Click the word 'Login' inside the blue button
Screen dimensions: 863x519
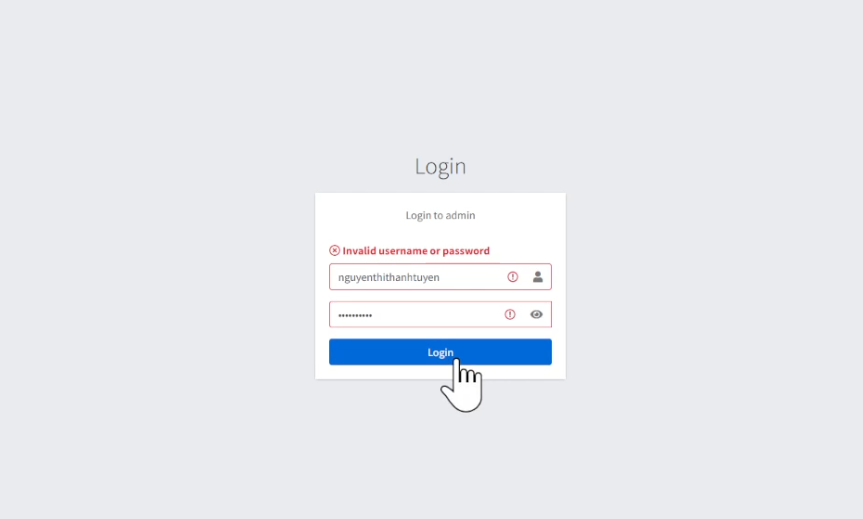pyautogui.click(x=440, y=352)
